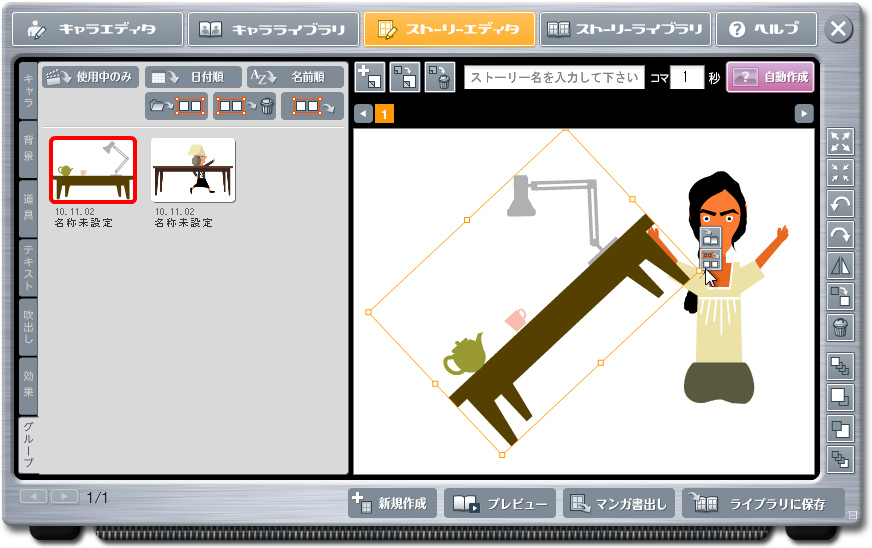Toggle the 使用中のみ filter

coord(90,77)
